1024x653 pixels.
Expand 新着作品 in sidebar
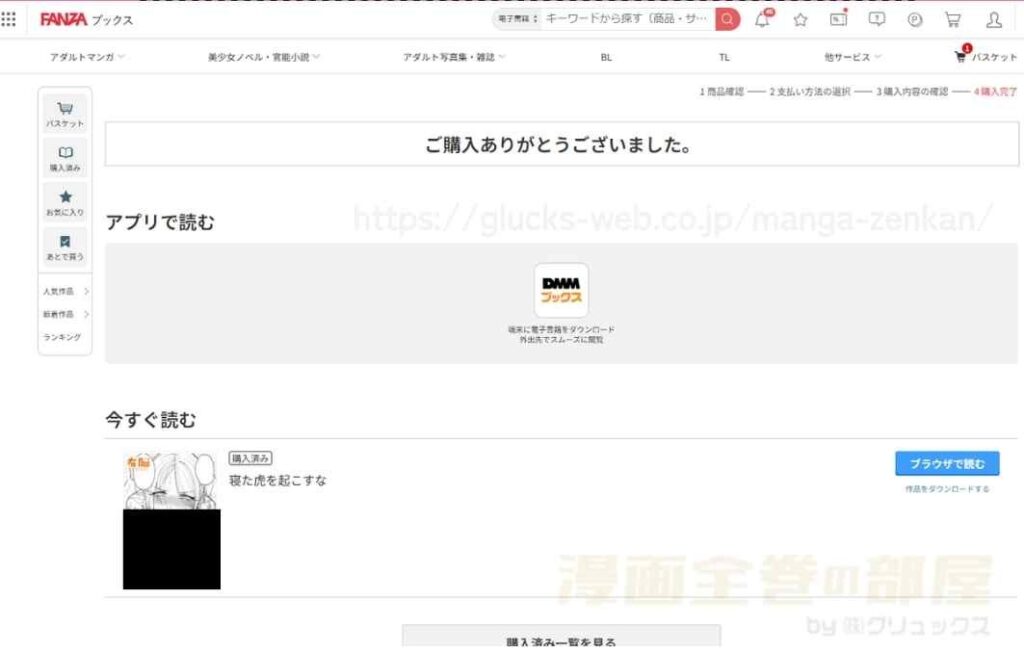[x=65, y=314]
